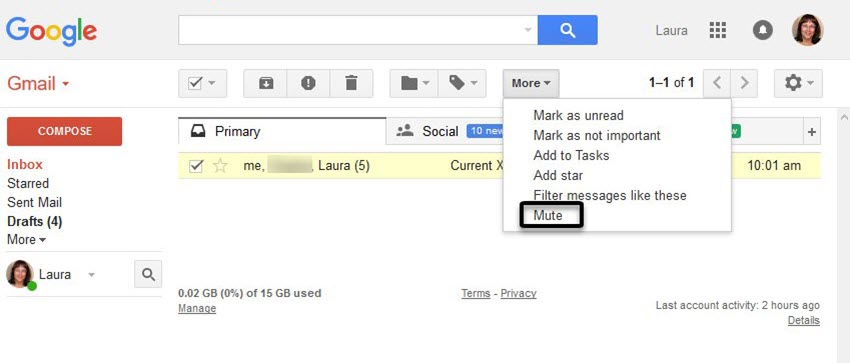Click the scrollbar up arrow
This screenshot has height=363, width=850.
[843, 117]
